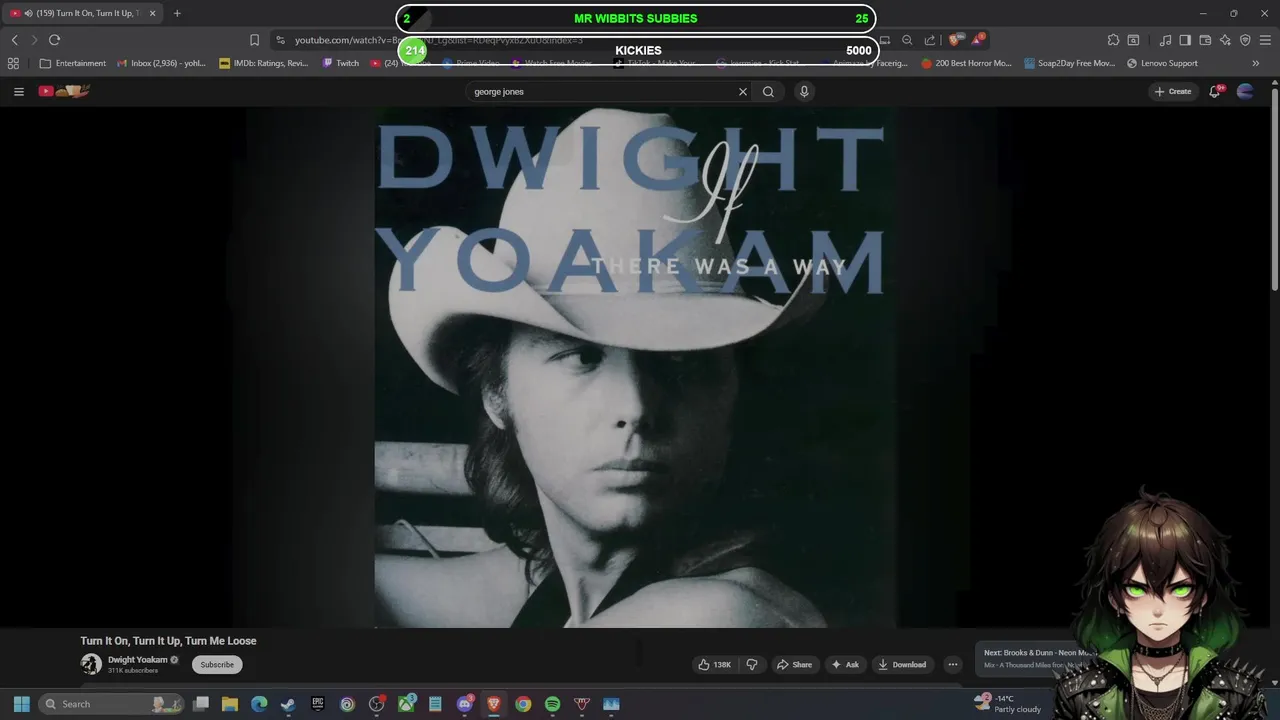Toggle the browser sidebar panel
Image resolution: width=1280 pixels, height=720 pixels.
coord(1185,40)
